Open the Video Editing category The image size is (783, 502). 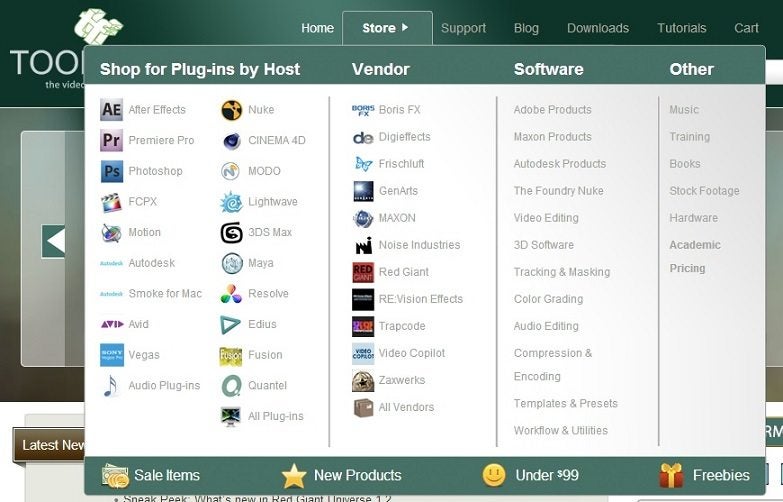[546, 218]
